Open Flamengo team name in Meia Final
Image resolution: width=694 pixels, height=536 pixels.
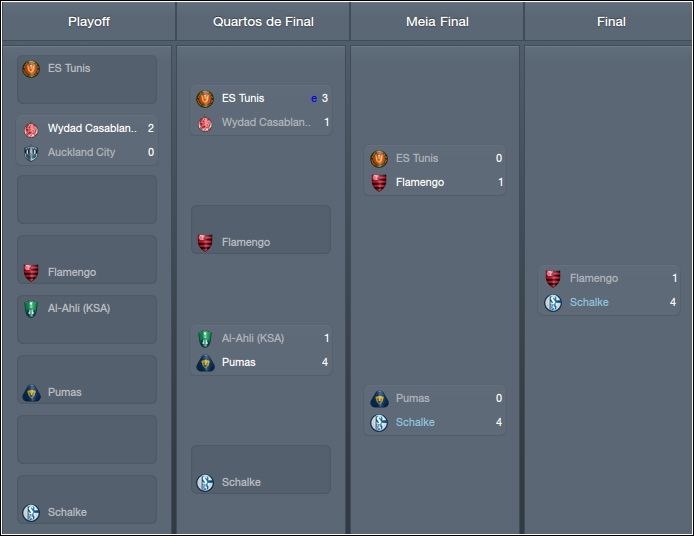click(x=420, y=182)
